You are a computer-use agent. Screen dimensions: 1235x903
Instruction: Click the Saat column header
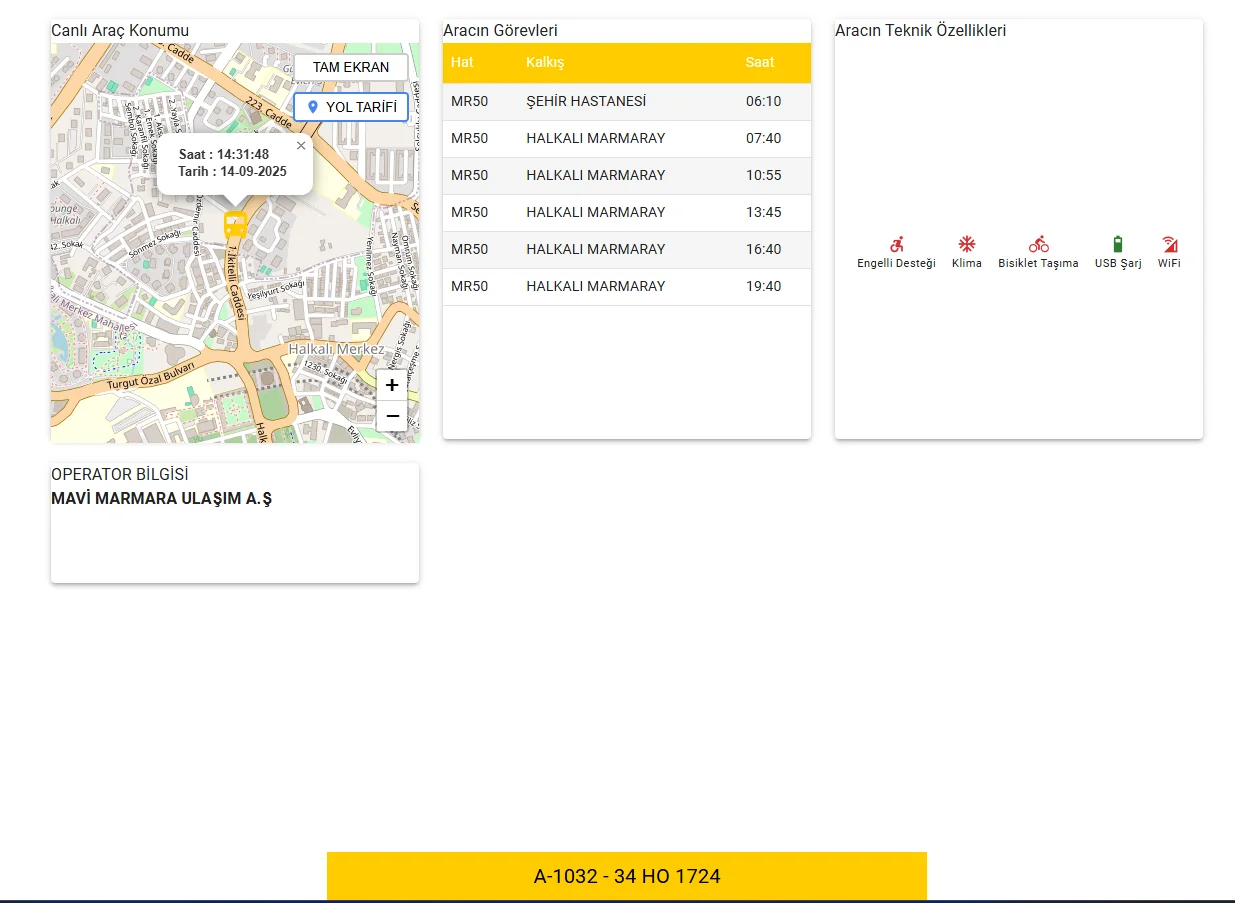(760, 62)
